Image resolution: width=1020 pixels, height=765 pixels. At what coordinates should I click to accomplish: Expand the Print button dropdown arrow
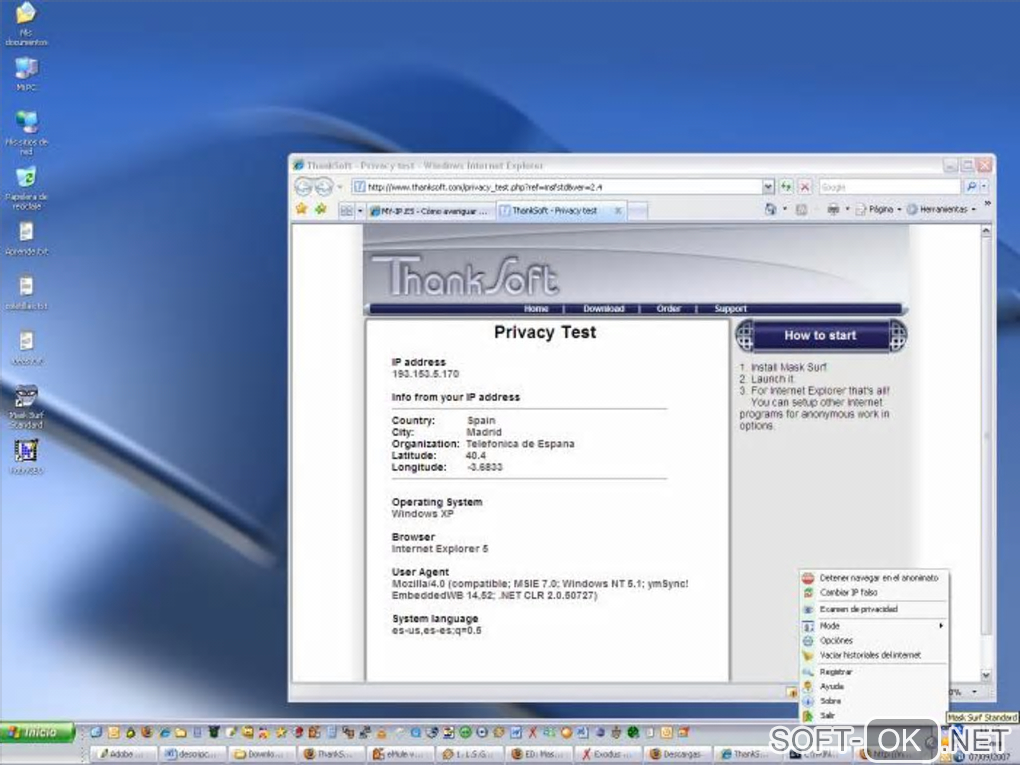(847, 209)
